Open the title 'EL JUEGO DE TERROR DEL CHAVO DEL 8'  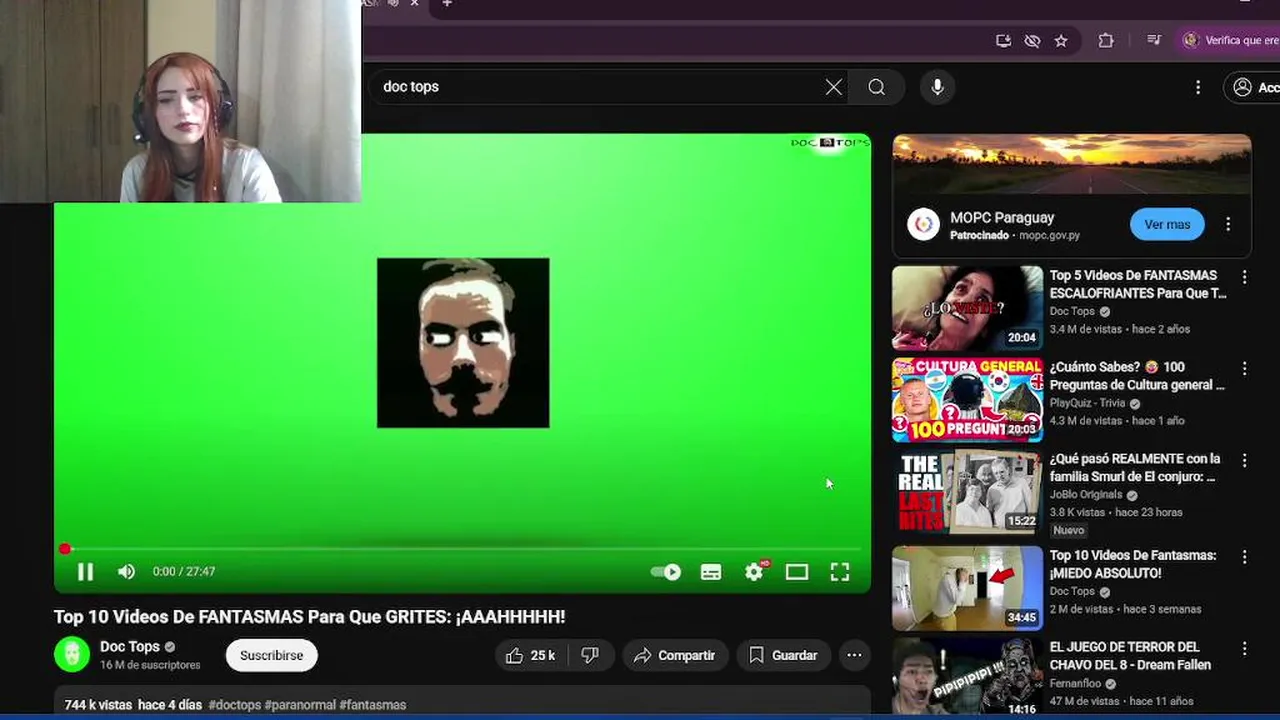pyautogui.click(x=1130, y=656)
